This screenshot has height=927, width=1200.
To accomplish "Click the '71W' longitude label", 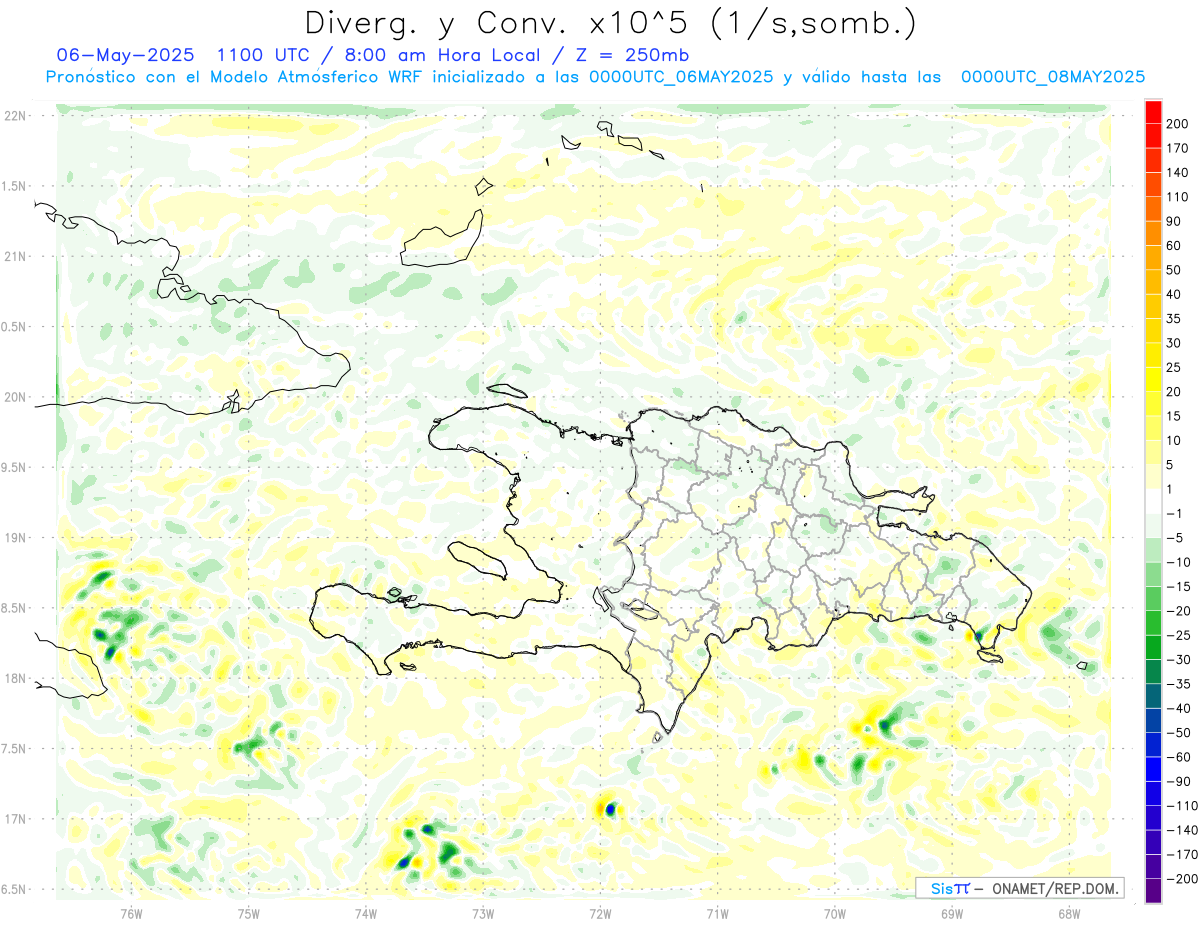I will [x=717, y=913].
